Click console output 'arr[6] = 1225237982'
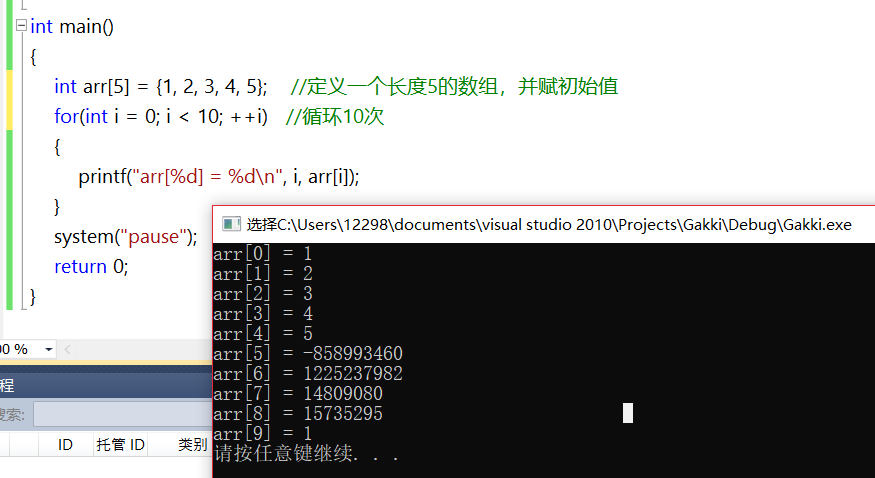 [308, 374]
